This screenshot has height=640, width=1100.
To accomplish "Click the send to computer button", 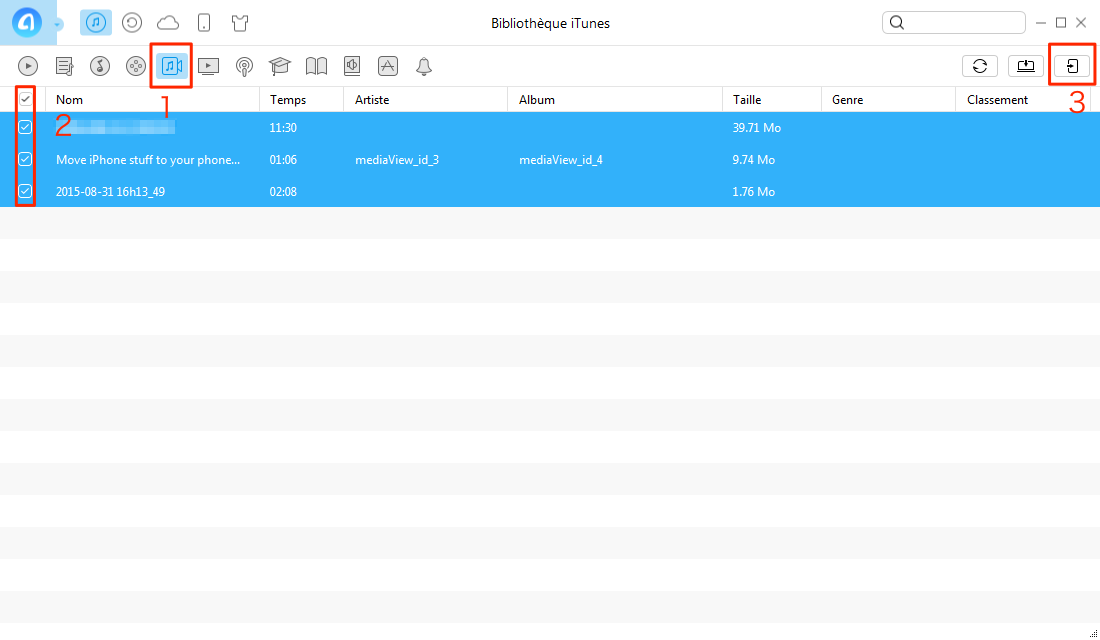I will point(1026,66).
